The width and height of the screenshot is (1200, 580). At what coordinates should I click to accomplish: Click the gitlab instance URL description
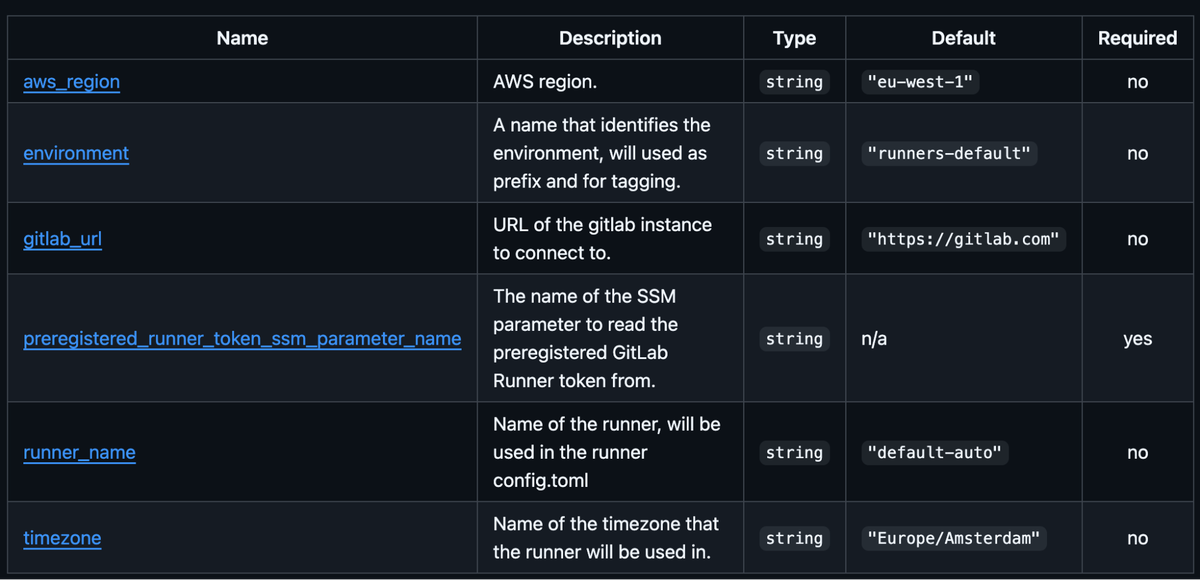click(x=602, y=239)
